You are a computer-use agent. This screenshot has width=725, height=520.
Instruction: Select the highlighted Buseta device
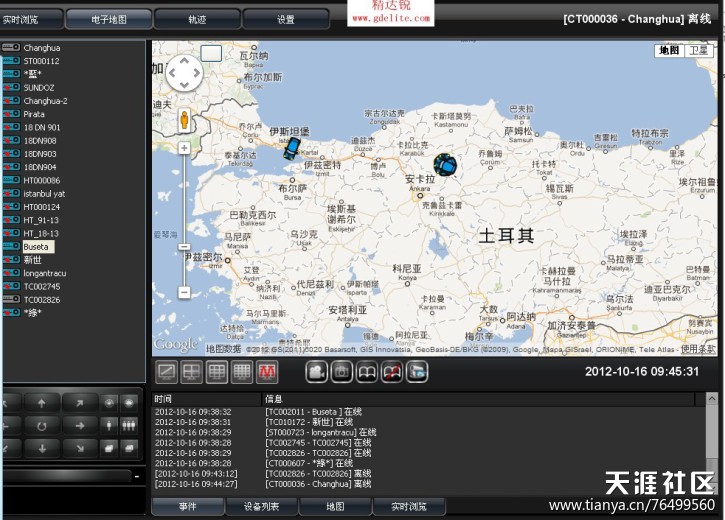pos(36,247)
